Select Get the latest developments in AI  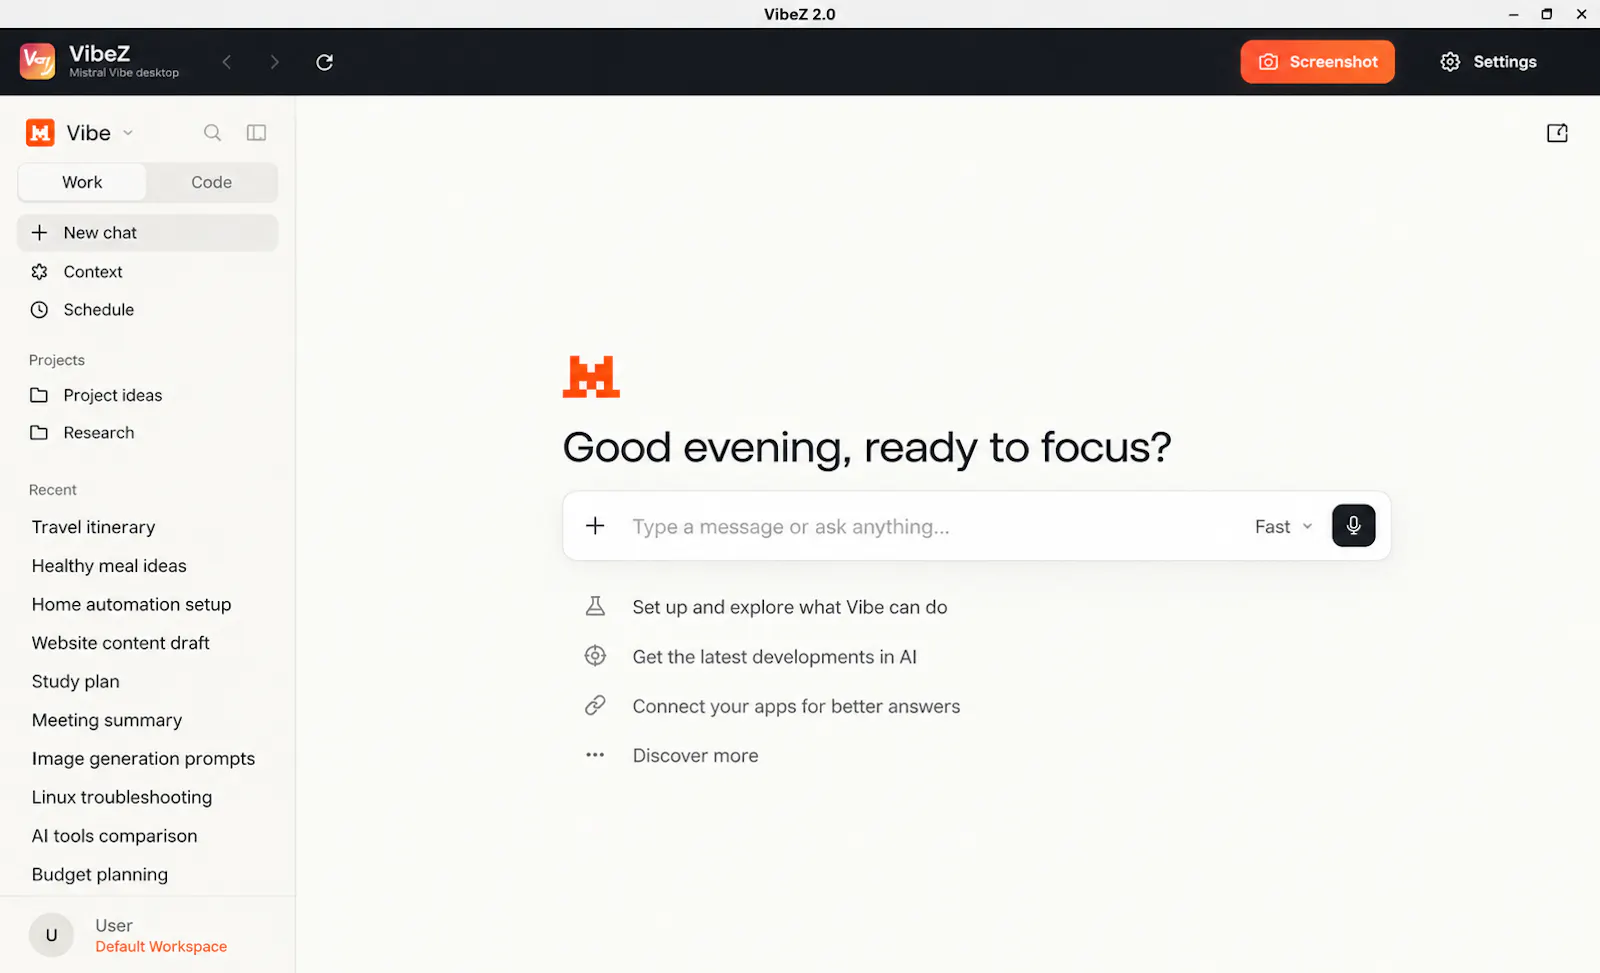[751, 657]
